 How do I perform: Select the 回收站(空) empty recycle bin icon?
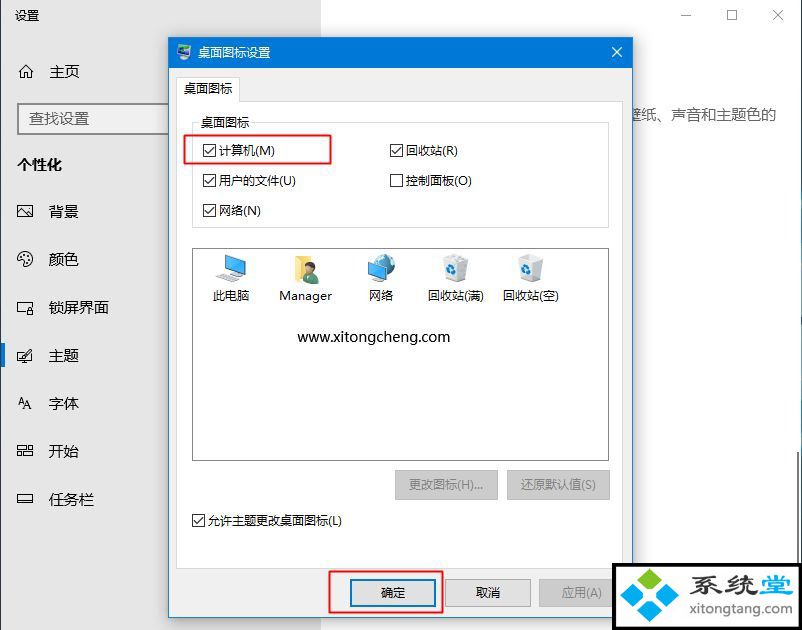pos(530,268)
